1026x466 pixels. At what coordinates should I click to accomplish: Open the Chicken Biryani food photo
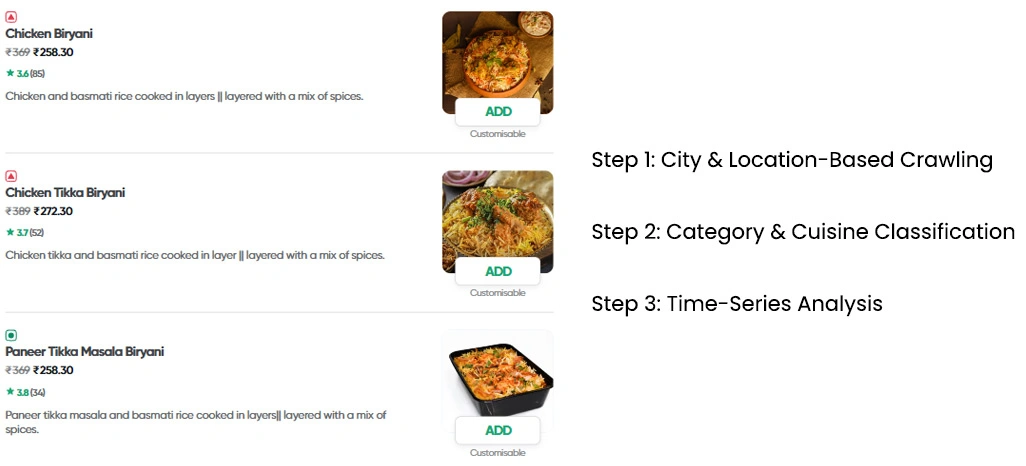pos(497,55)
